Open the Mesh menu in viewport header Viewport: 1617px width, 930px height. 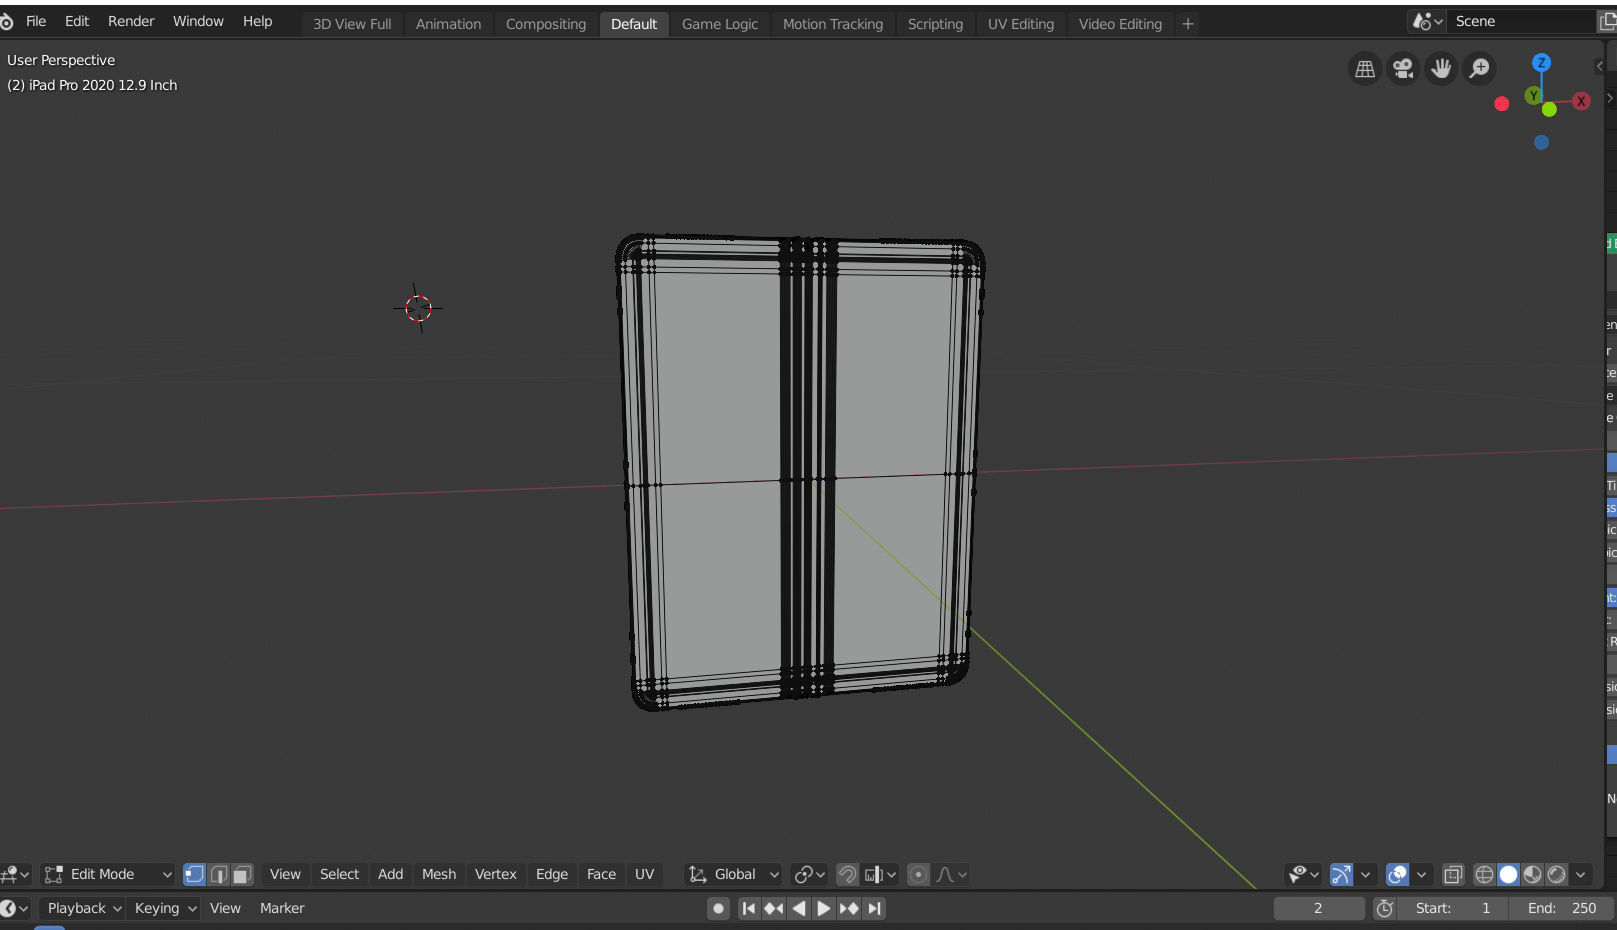(x=439, y=874)
